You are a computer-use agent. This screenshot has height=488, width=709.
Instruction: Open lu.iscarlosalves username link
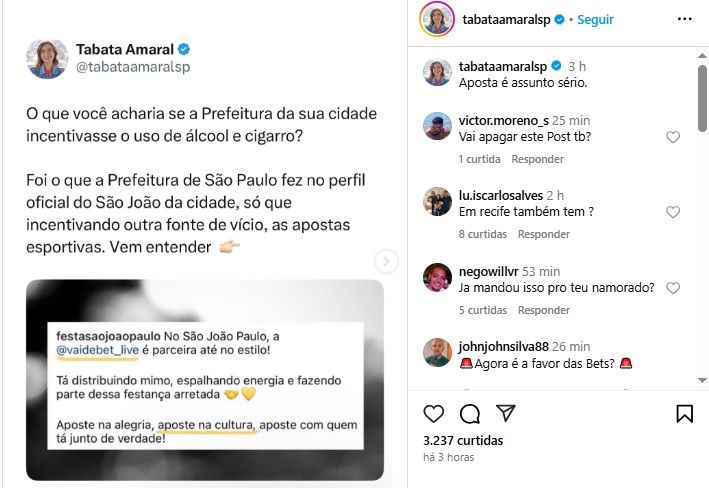(x=501, y=195)
